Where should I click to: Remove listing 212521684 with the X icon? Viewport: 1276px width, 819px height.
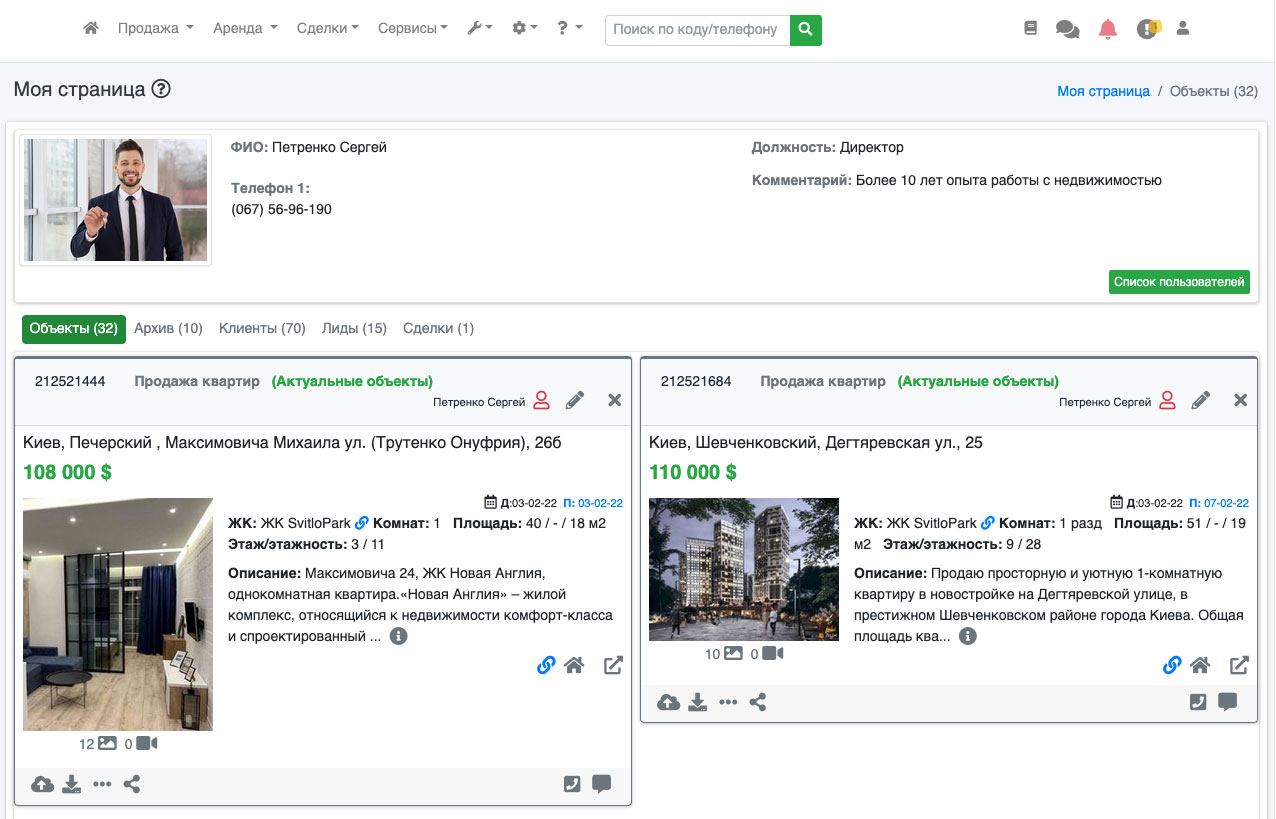[1240, 401]
